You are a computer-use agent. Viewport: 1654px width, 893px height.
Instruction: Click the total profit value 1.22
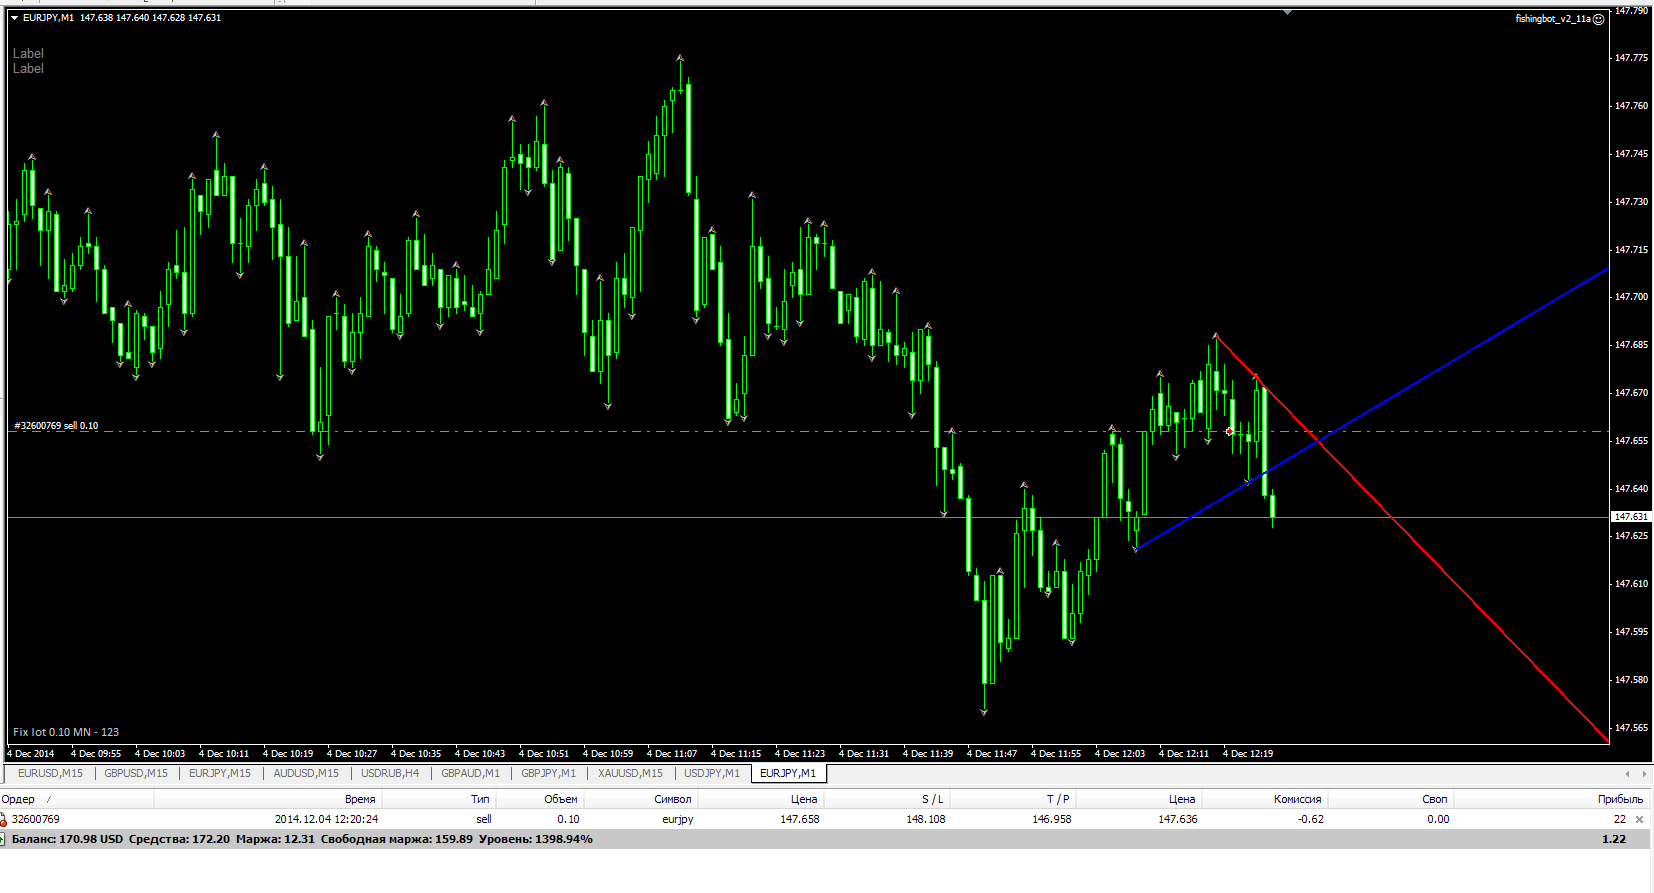pos(1614,839)
